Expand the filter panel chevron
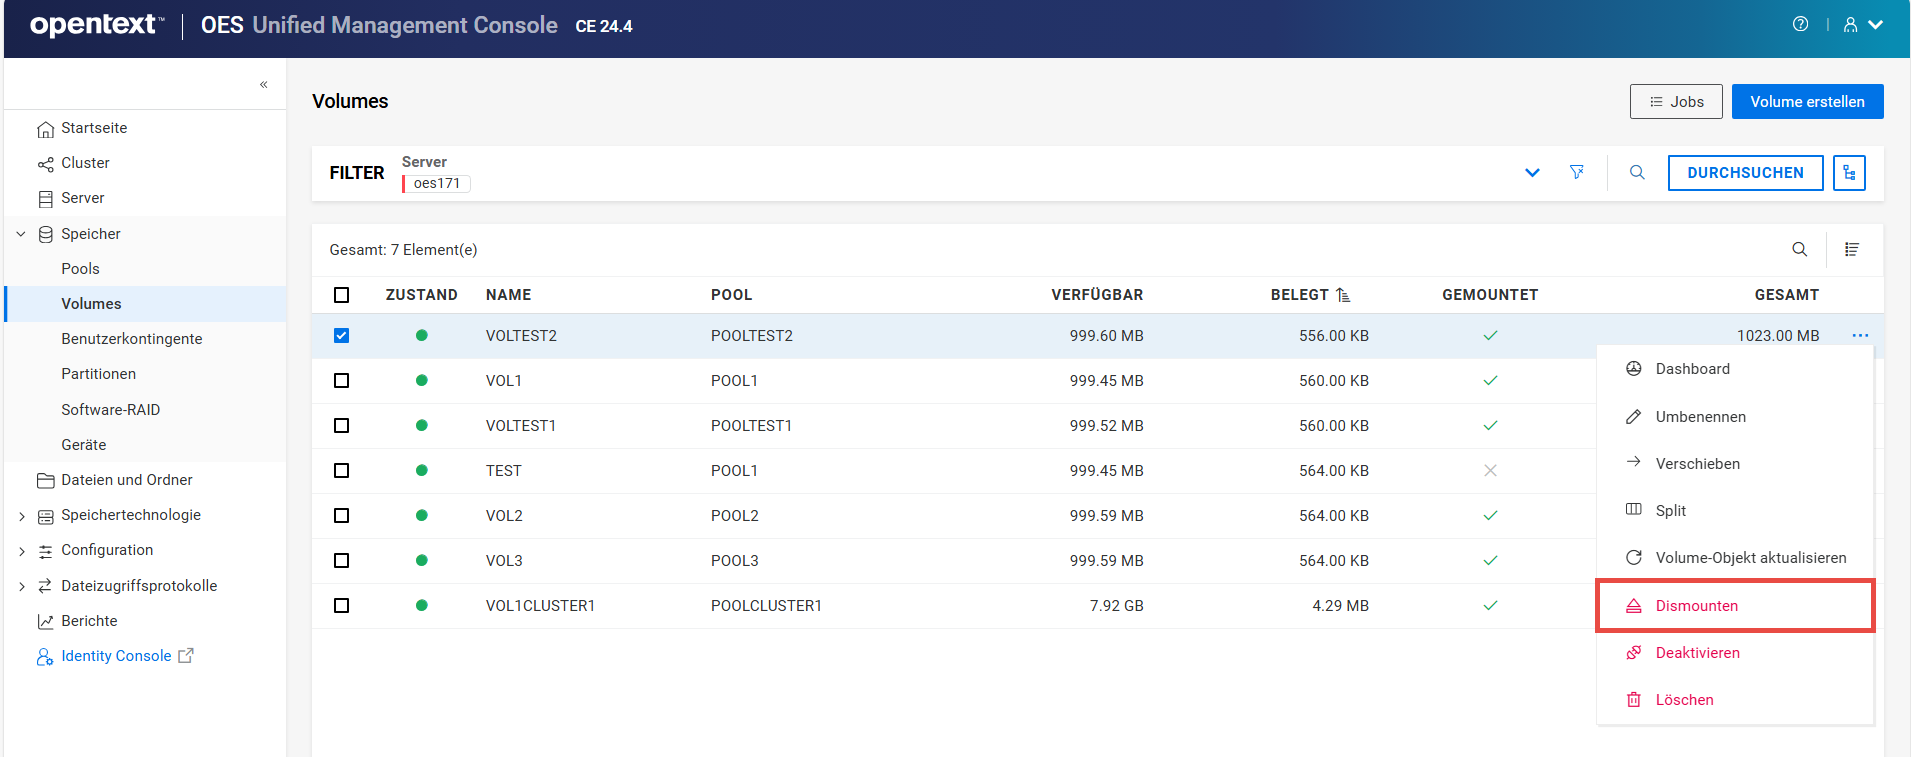The height and width of the screenshot is (757, 1911). 1532,172
